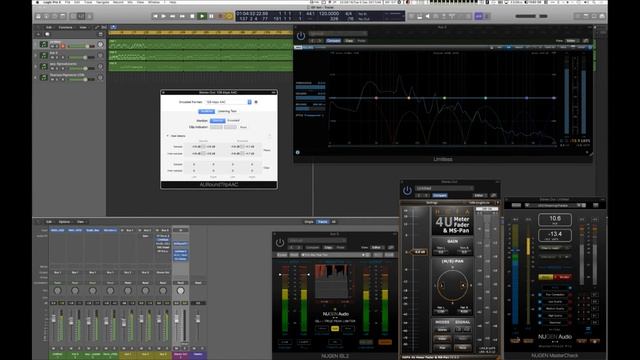Screen dimensions: 640x360
Task: Open the mixer Edit menu
Action: 49,222
